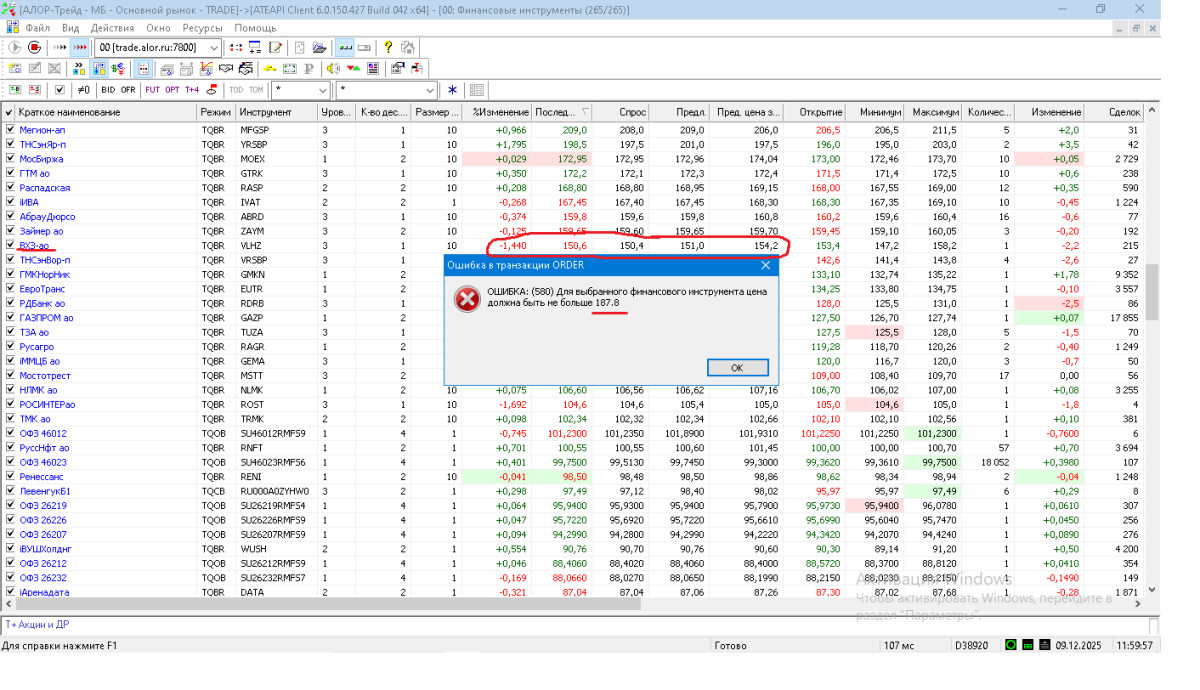This screenshot has height=690, width=1200.
Task: Open the Ресурсы menu
Action: (x=202, y=28)
